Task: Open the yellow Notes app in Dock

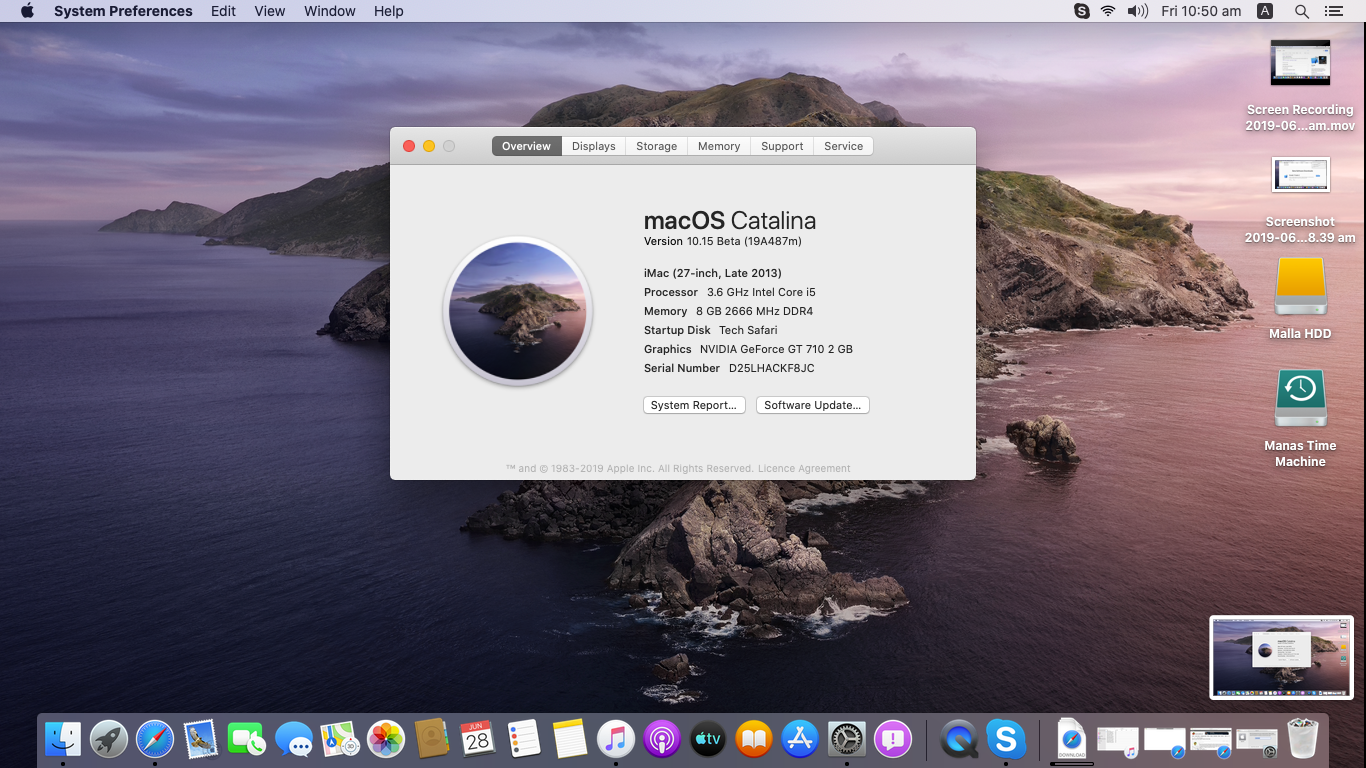Action: (x=569, y=739)
